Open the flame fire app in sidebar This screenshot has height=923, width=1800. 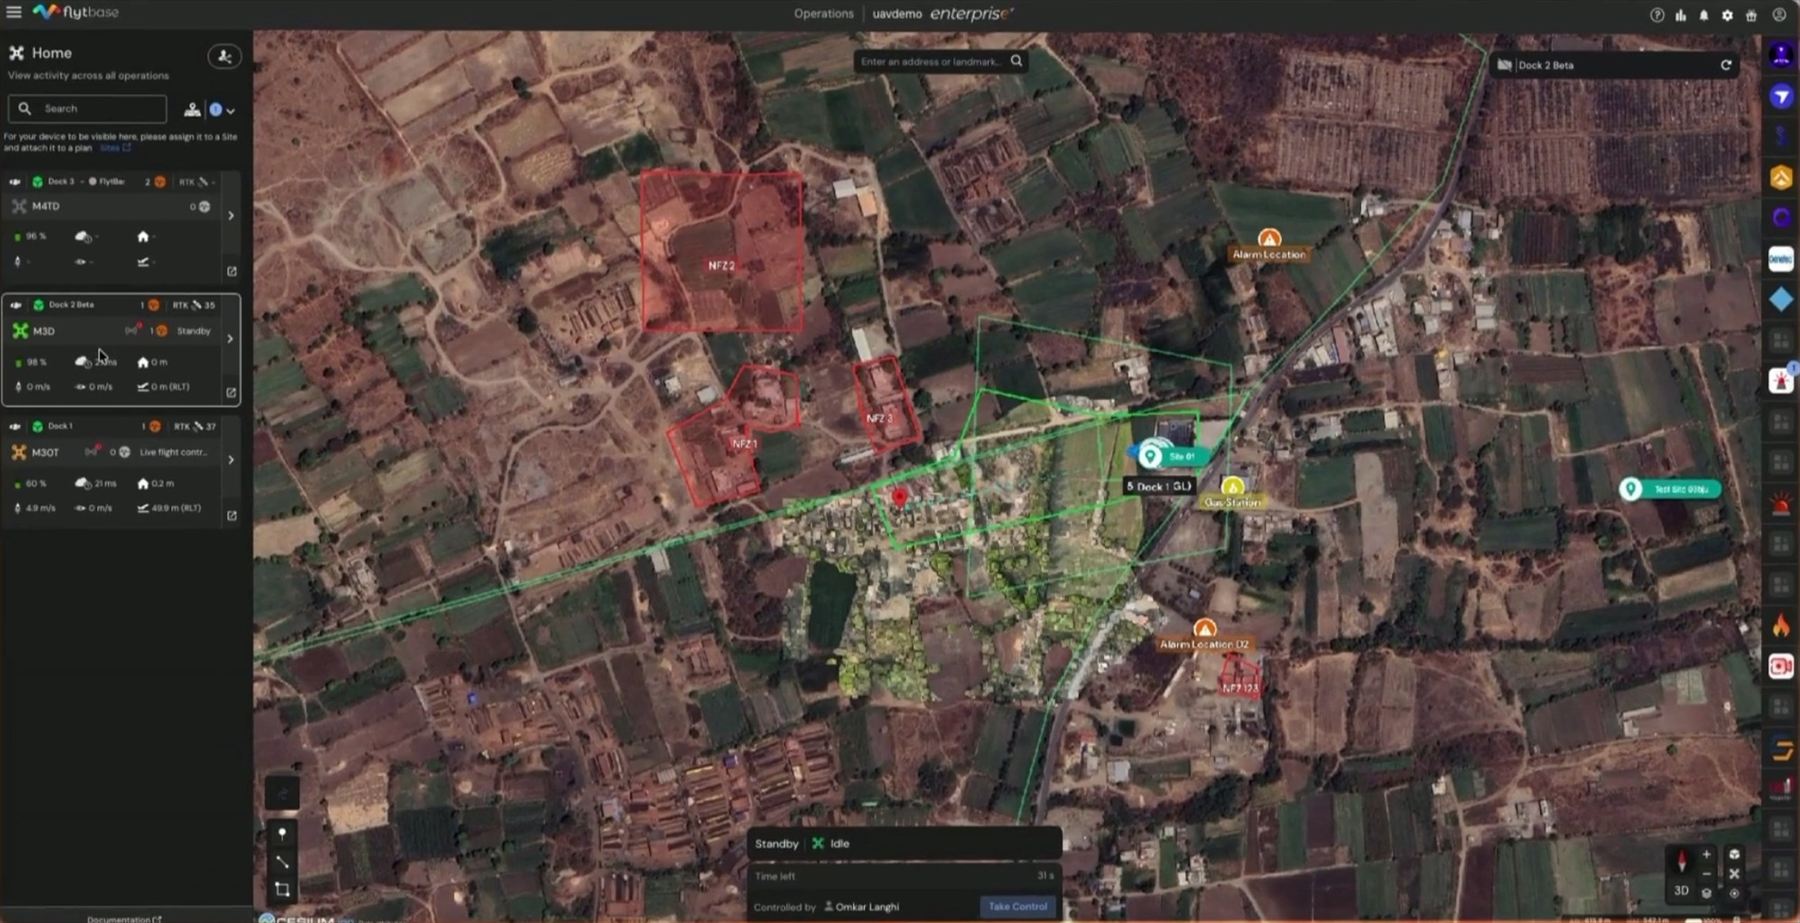(1781, 626)
